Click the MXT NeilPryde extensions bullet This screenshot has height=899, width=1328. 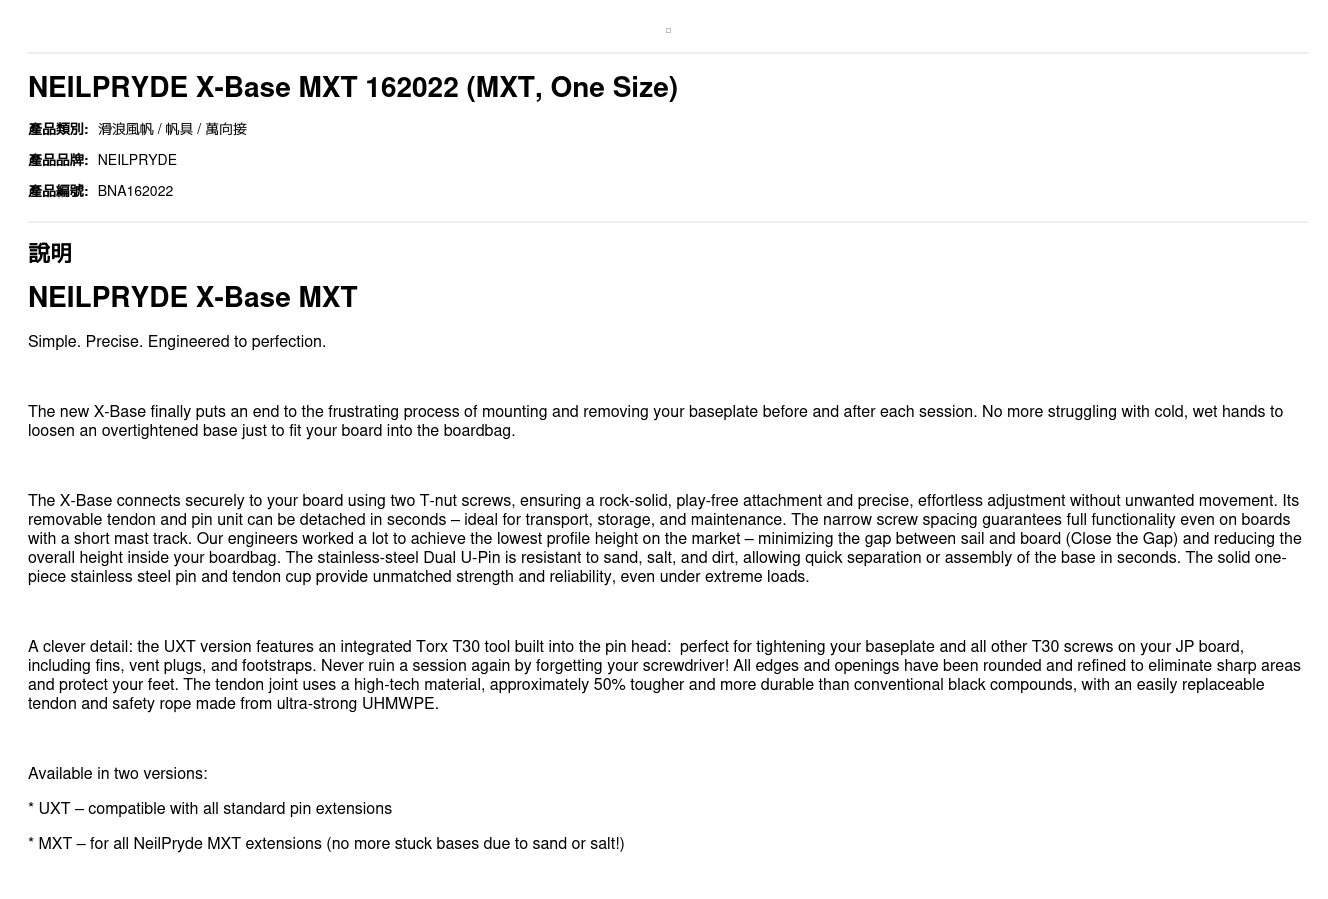[x=326, y=844]
